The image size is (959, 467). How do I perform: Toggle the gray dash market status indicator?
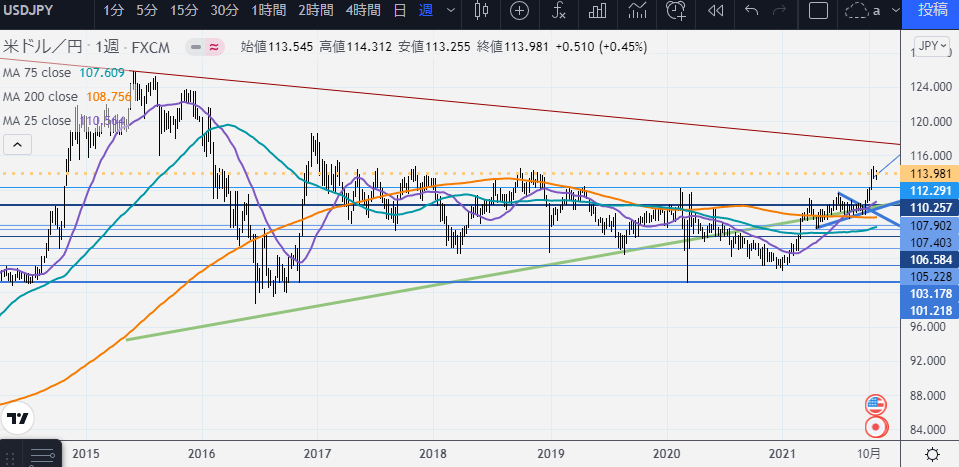point(196,47)
